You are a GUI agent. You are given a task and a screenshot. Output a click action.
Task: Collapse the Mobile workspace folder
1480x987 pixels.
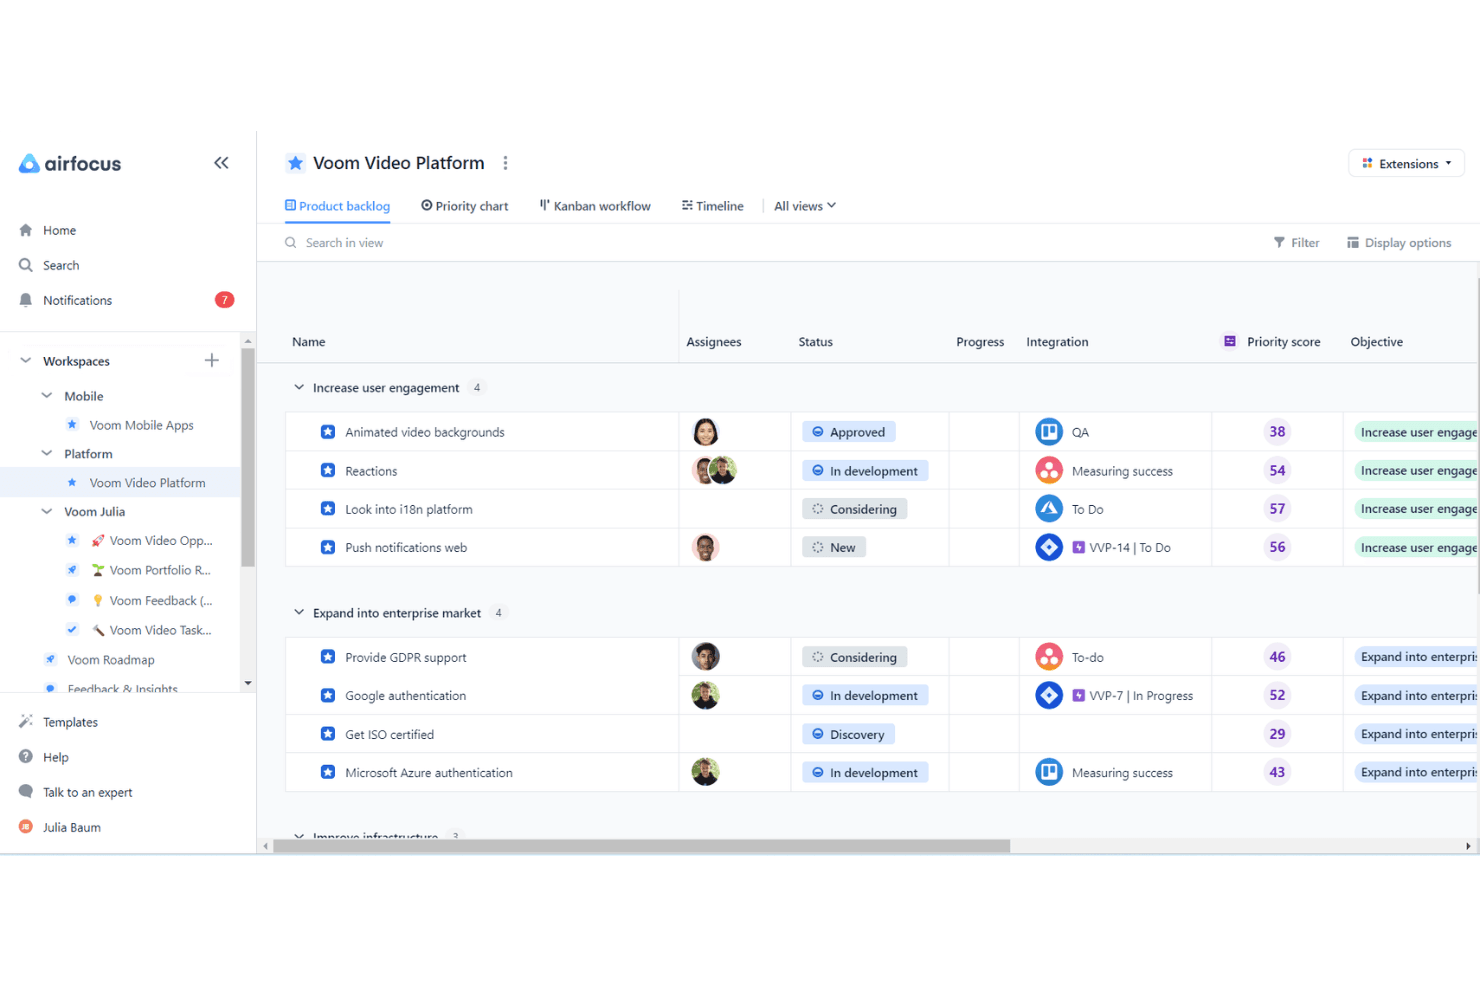(x=46, y=395)
